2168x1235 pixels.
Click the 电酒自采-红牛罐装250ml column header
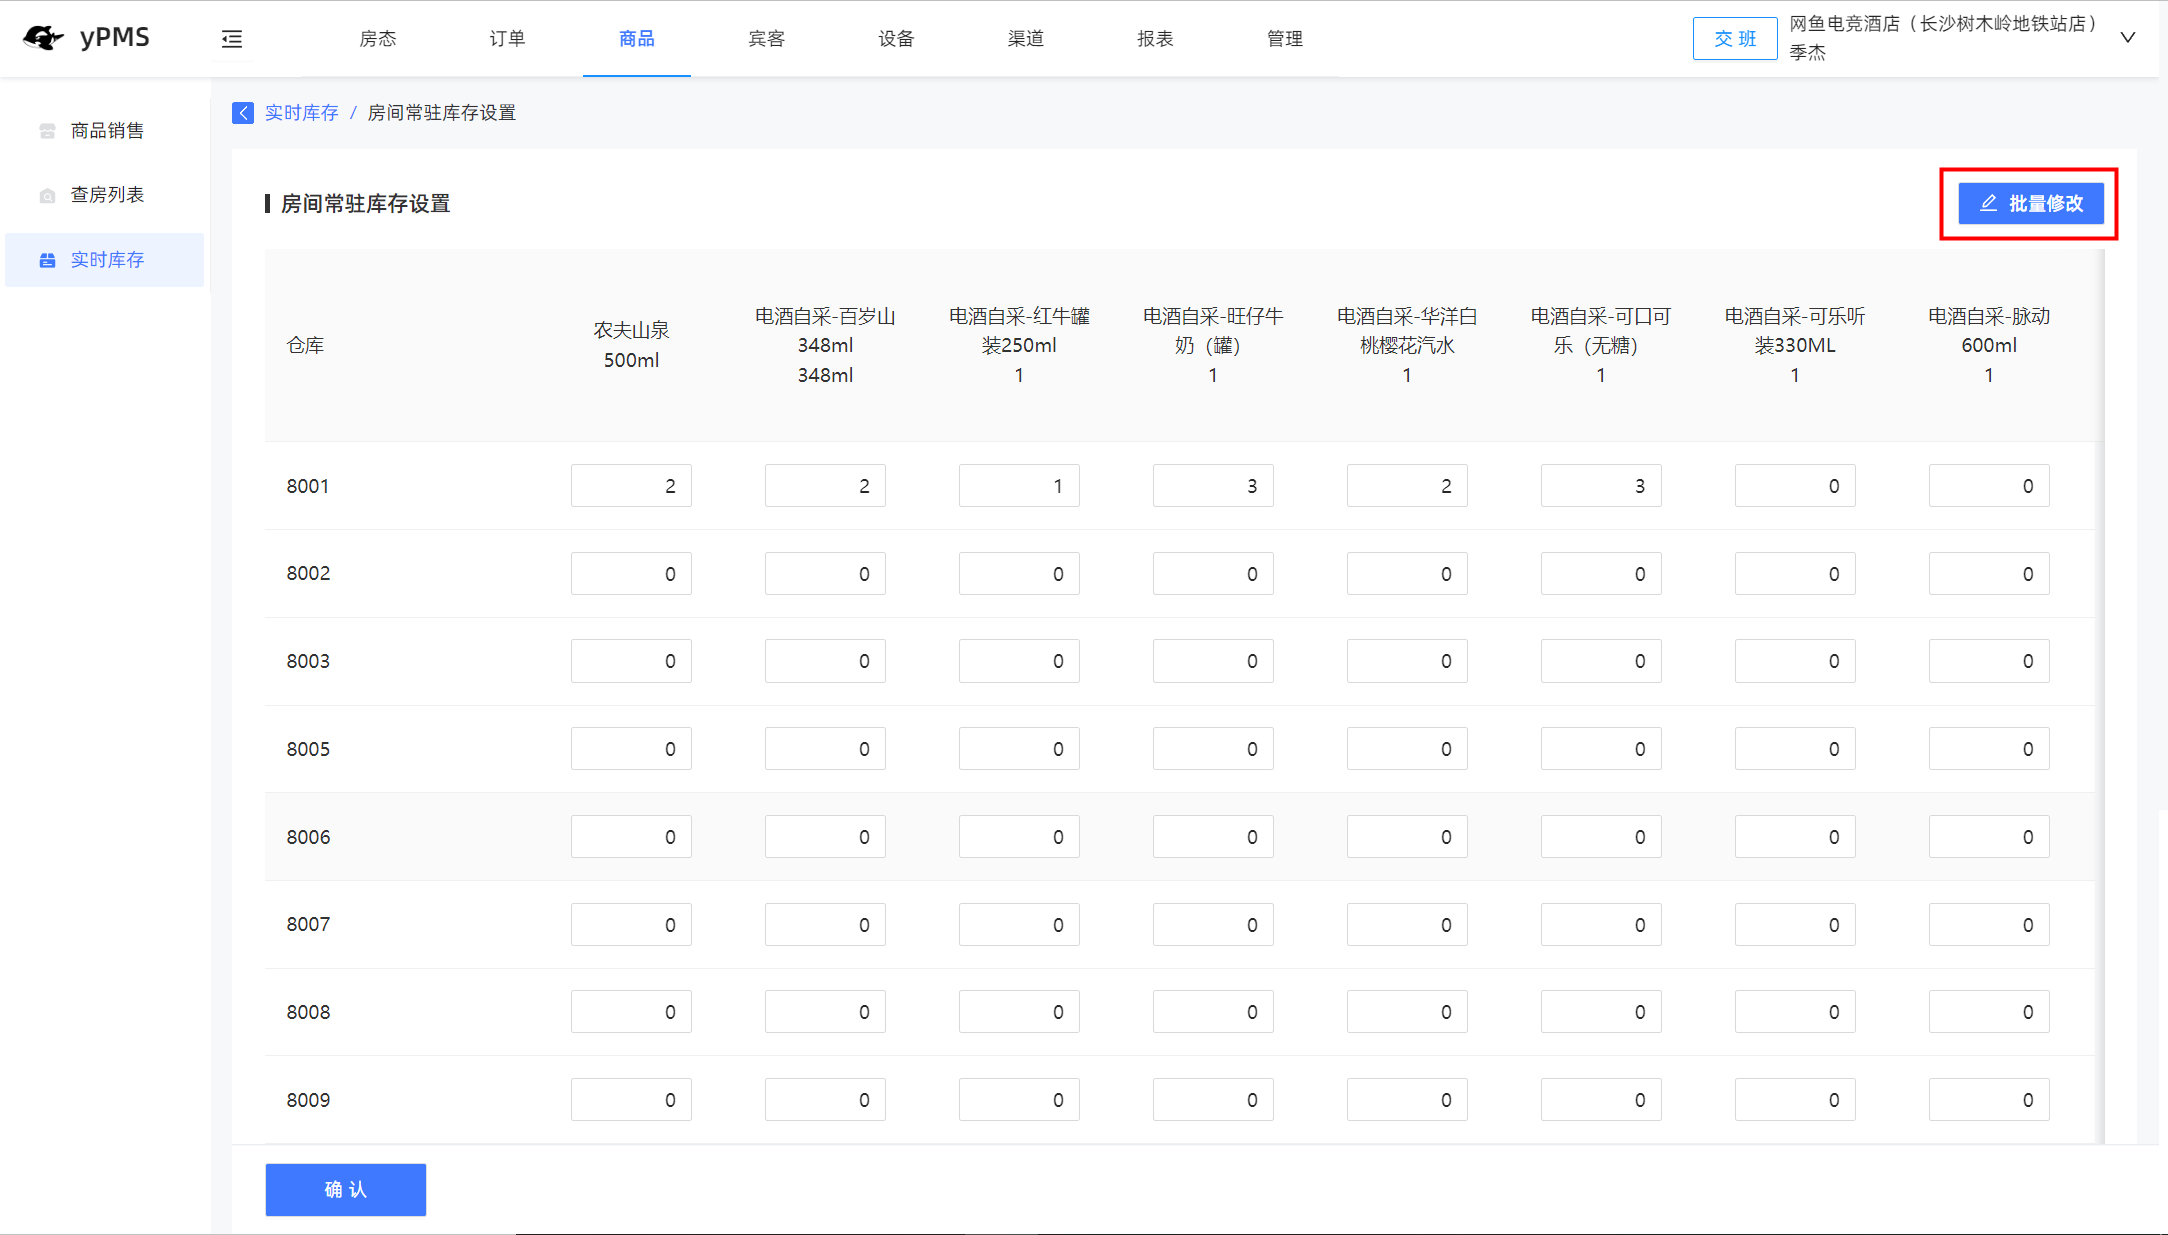[1019, 346]
